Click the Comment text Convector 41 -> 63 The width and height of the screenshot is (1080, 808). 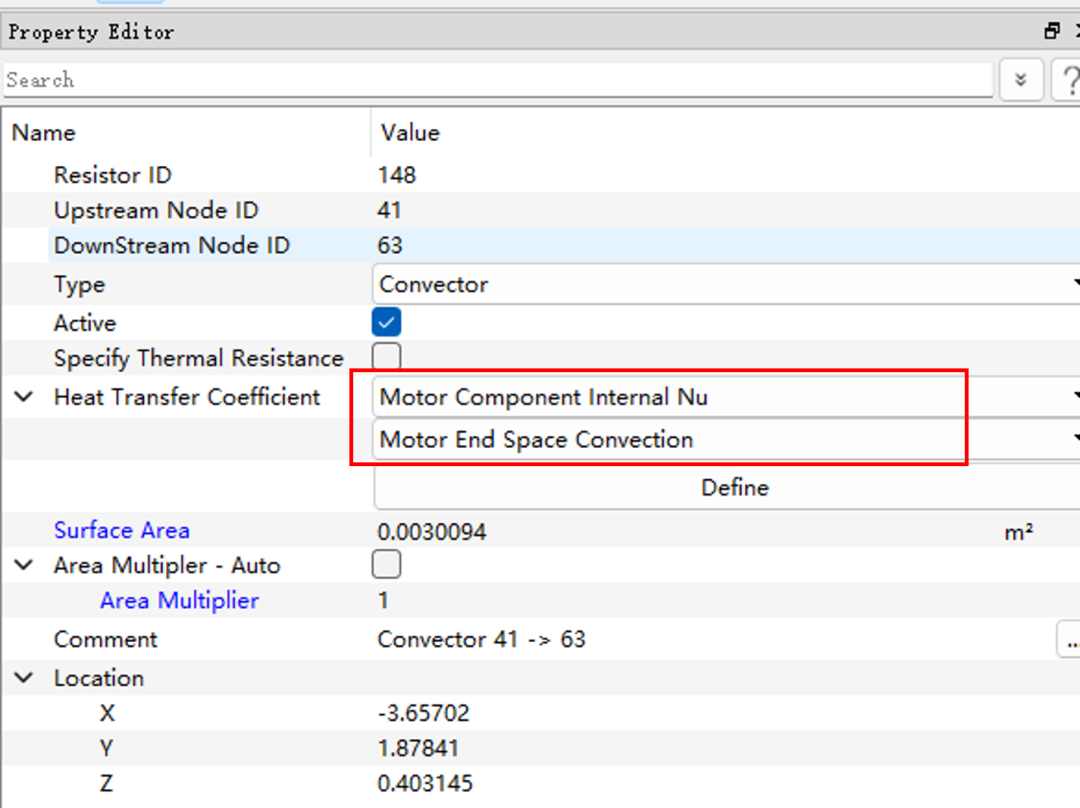(481, 639)
